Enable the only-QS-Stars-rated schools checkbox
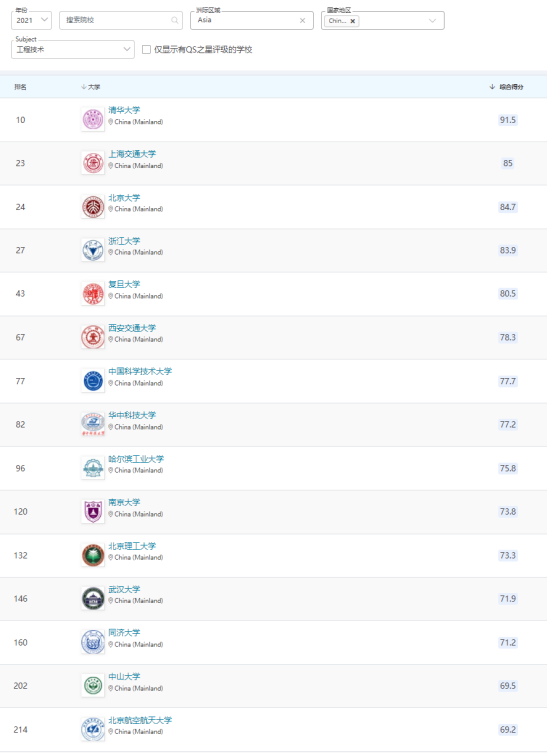This screenshot has height=753, width=547. 146,49
